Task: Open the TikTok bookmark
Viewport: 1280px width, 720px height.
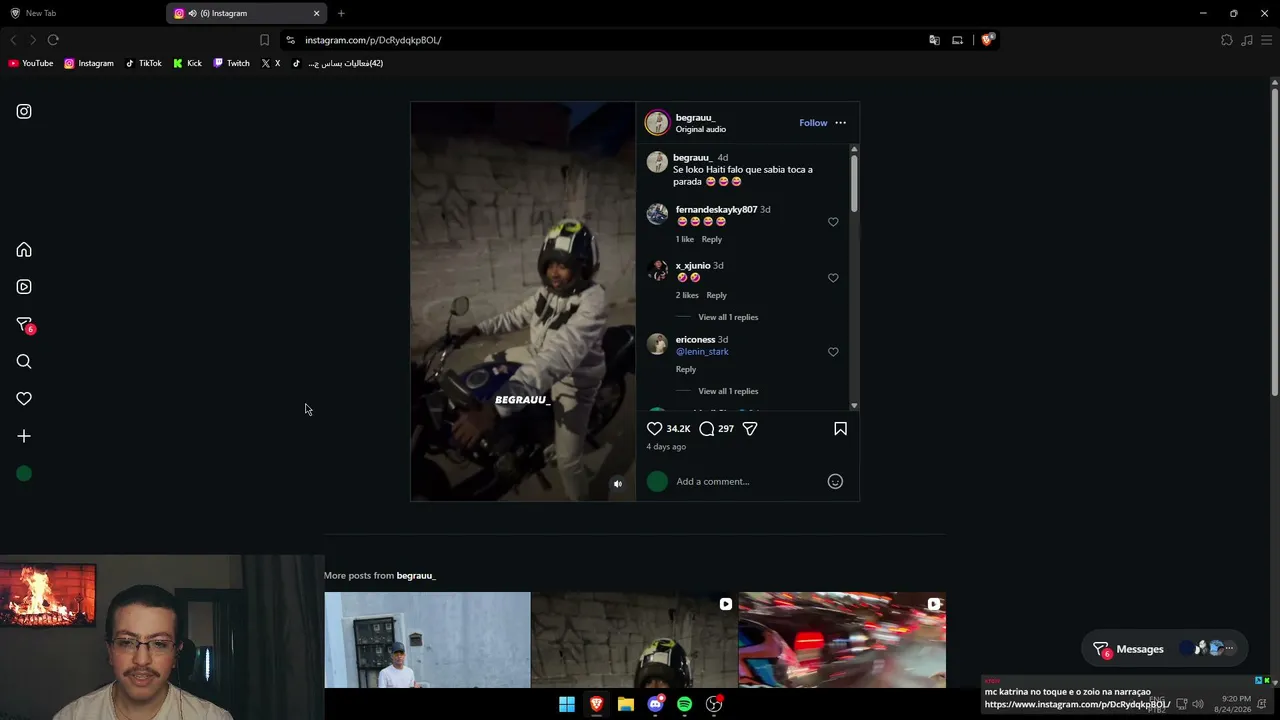Action: coord(143,64)
